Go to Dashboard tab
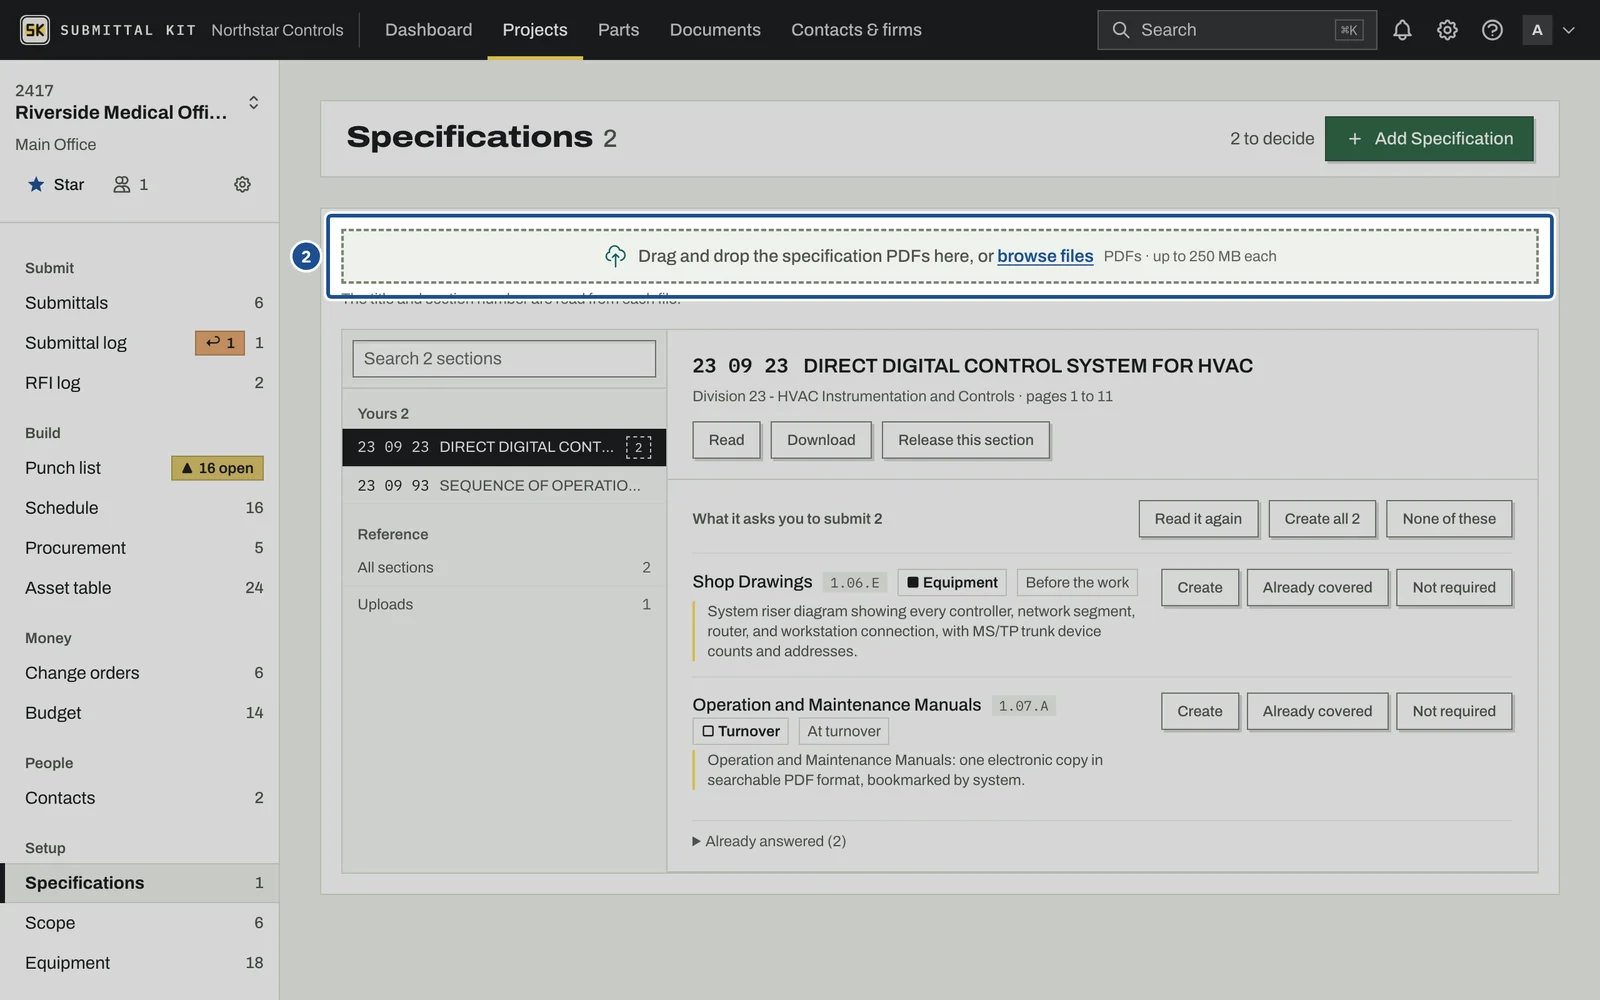Screen dimensions: 1600x1000 tap(428, 30)
